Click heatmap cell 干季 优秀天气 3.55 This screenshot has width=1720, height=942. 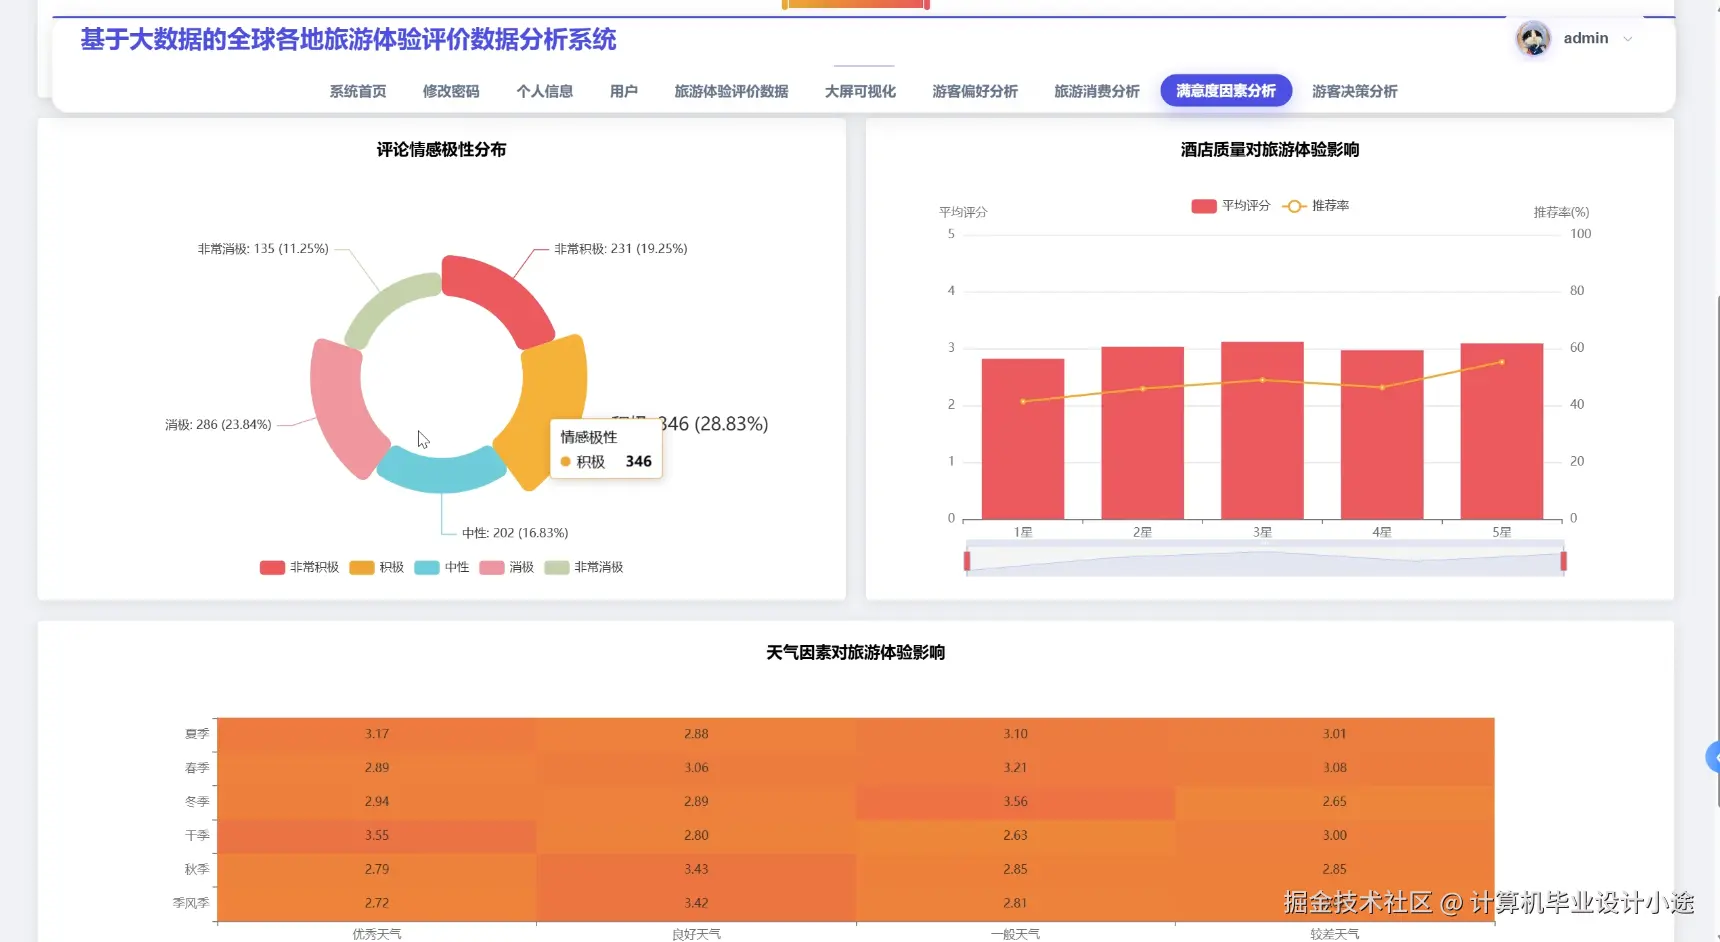point(377,836)
